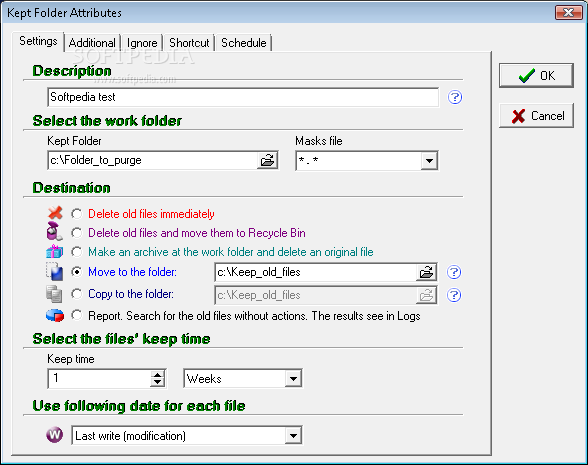Select the Move to the folder option
The image size is (588, 465).
click(76, 272)
